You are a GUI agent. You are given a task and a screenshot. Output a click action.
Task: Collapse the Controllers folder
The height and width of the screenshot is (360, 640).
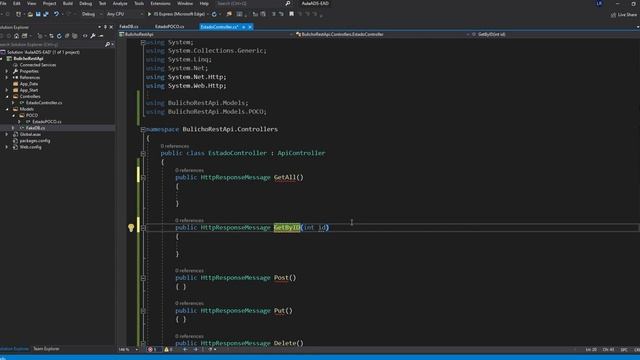(7, 96)
